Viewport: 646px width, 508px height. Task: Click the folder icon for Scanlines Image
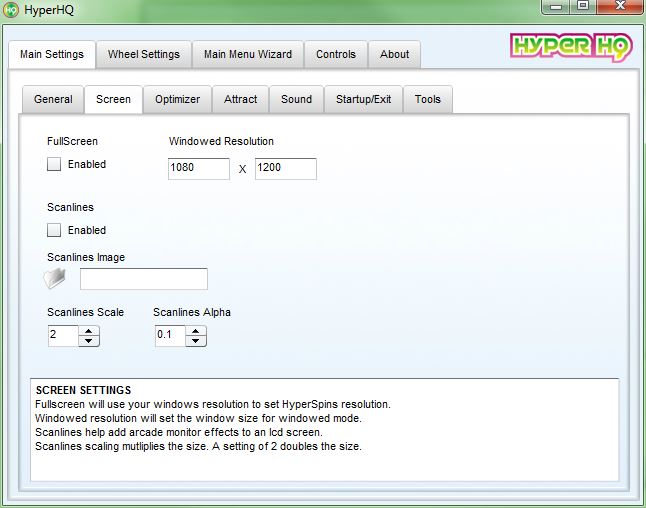point(56,279)
